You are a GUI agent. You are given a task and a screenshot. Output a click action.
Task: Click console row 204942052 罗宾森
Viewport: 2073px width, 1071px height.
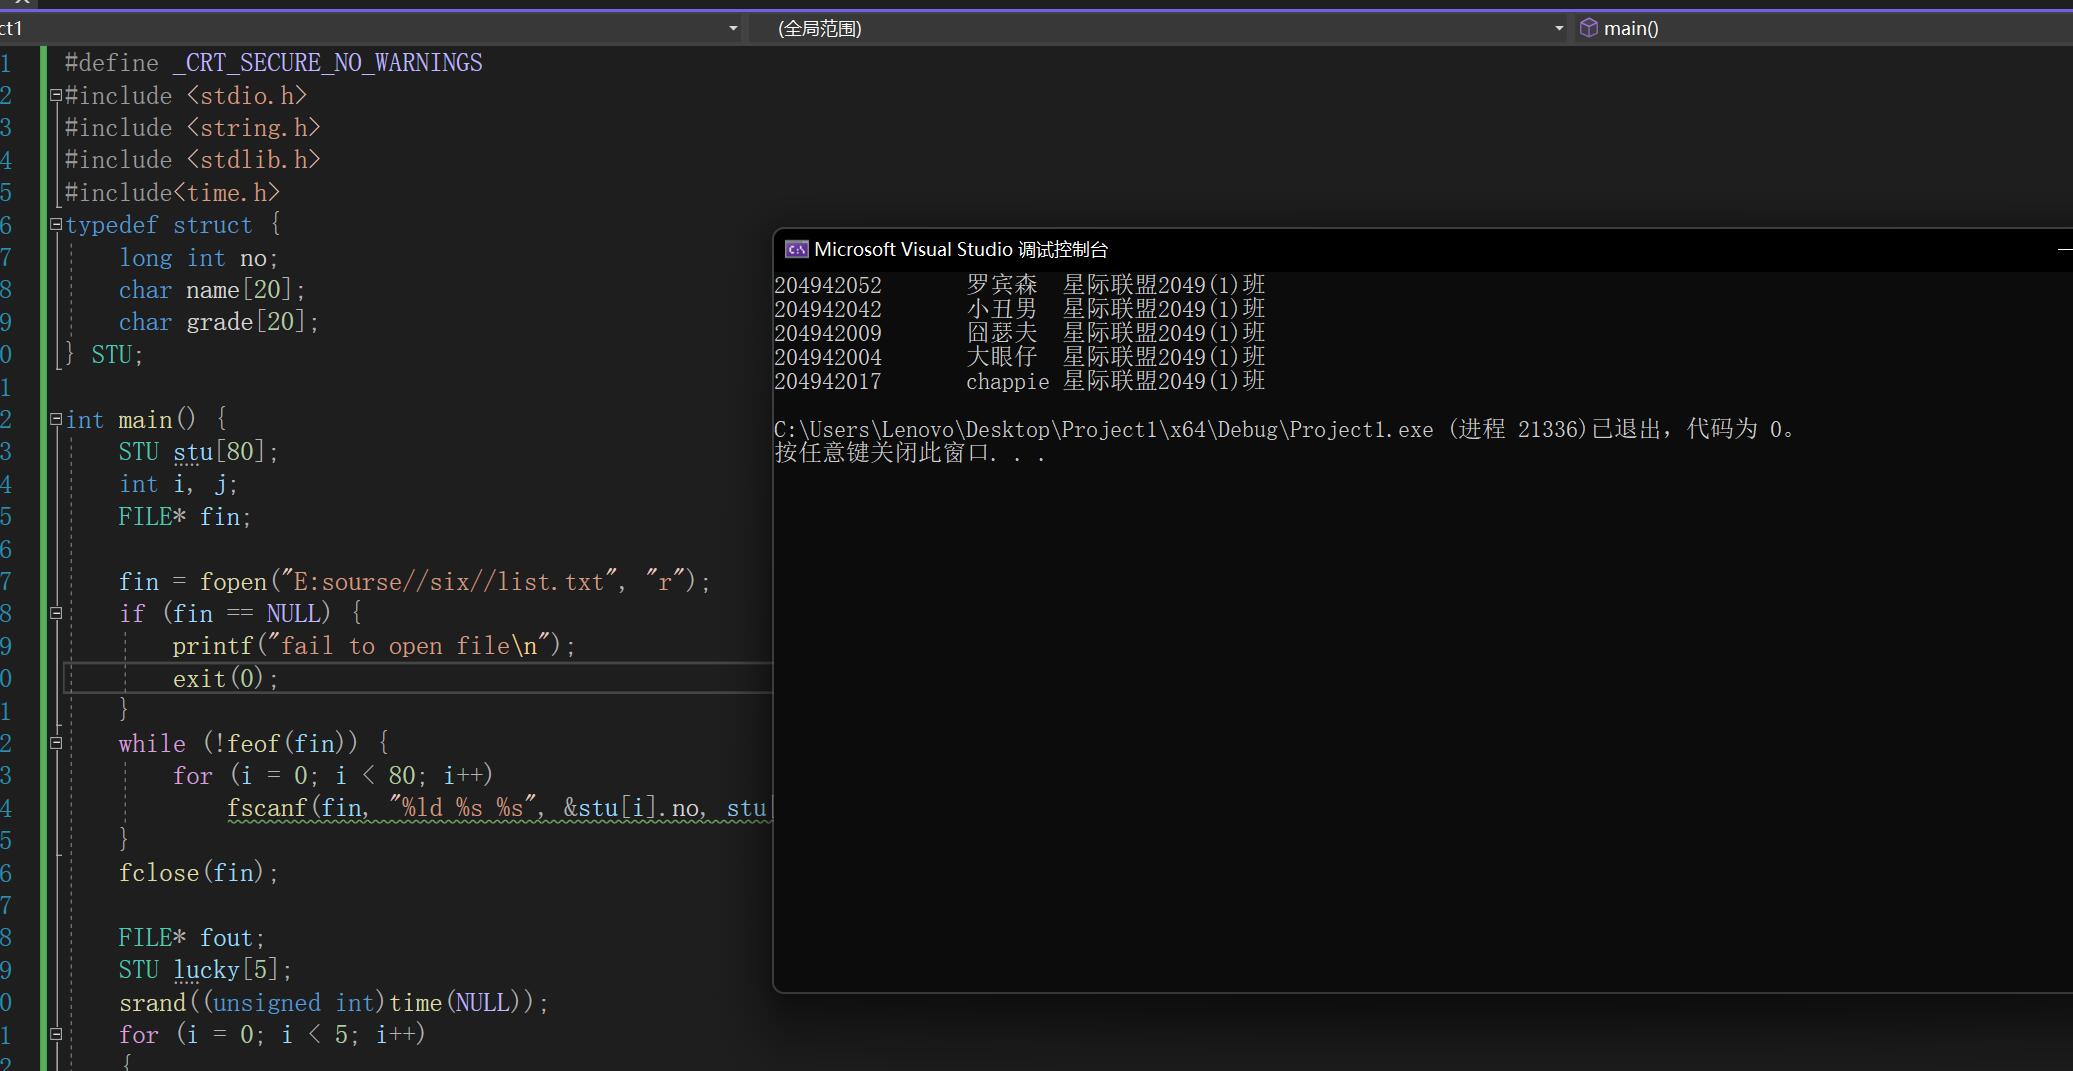click(x=1020, y=285)
